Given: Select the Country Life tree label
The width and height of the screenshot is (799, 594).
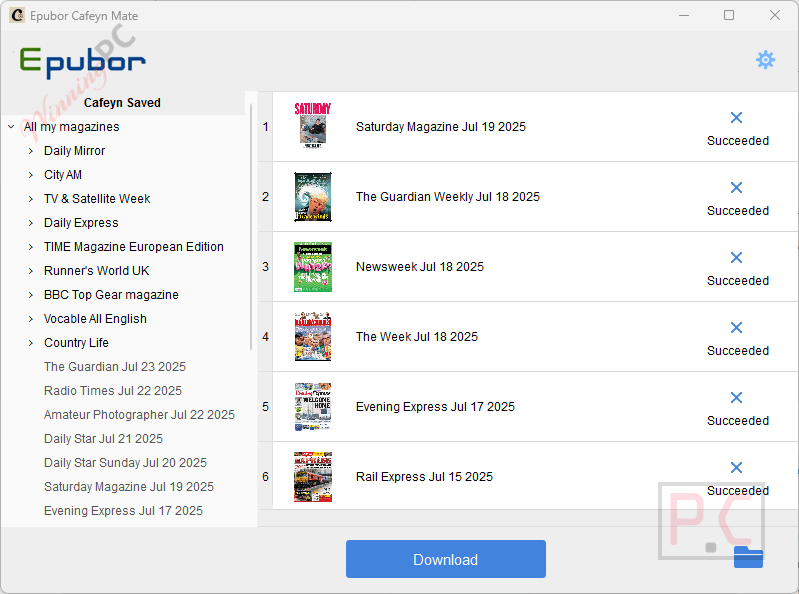Looking at the screenshot, I should click(76, 343).
